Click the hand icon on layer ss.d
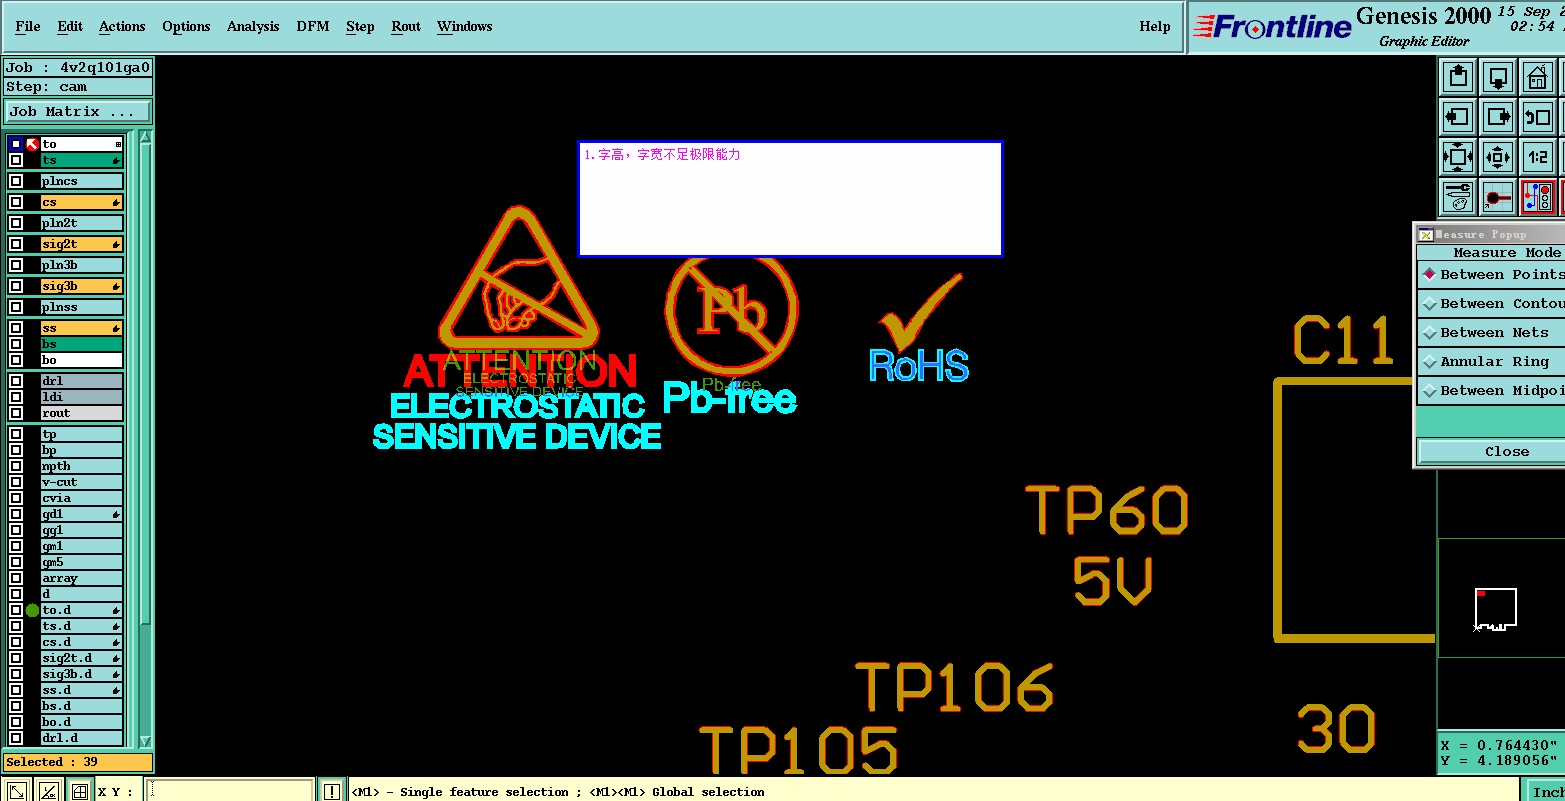 pos(116,690)
